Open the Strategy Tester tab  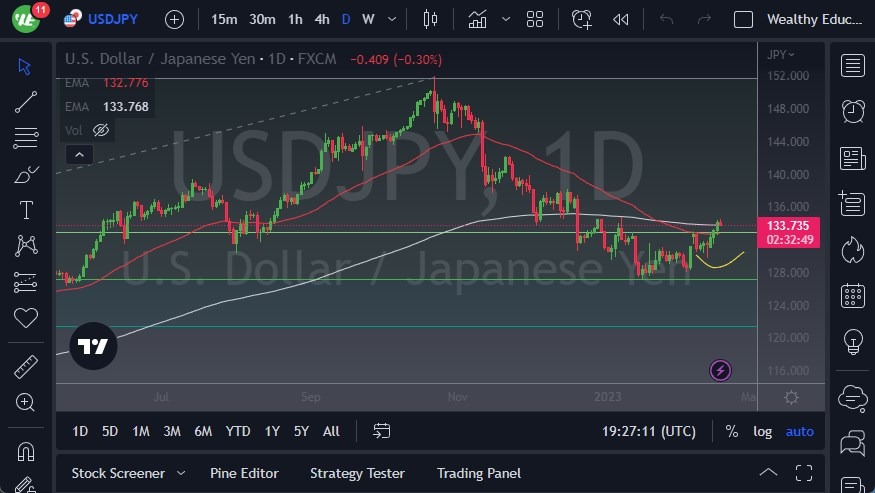[357, 473]
